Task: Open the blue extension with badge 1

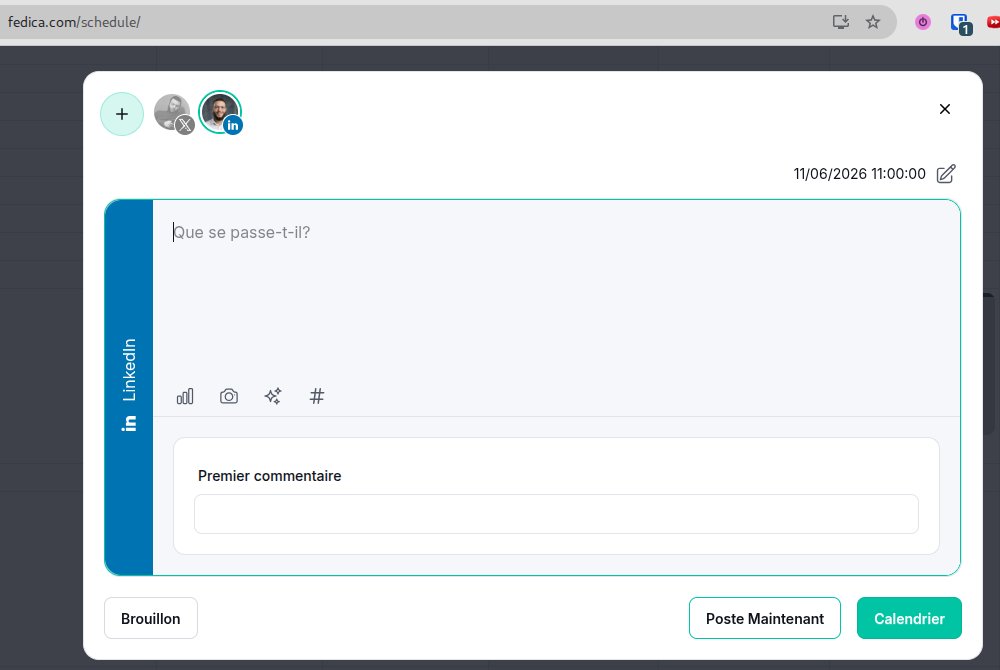Action: click(x=960, y=24)
